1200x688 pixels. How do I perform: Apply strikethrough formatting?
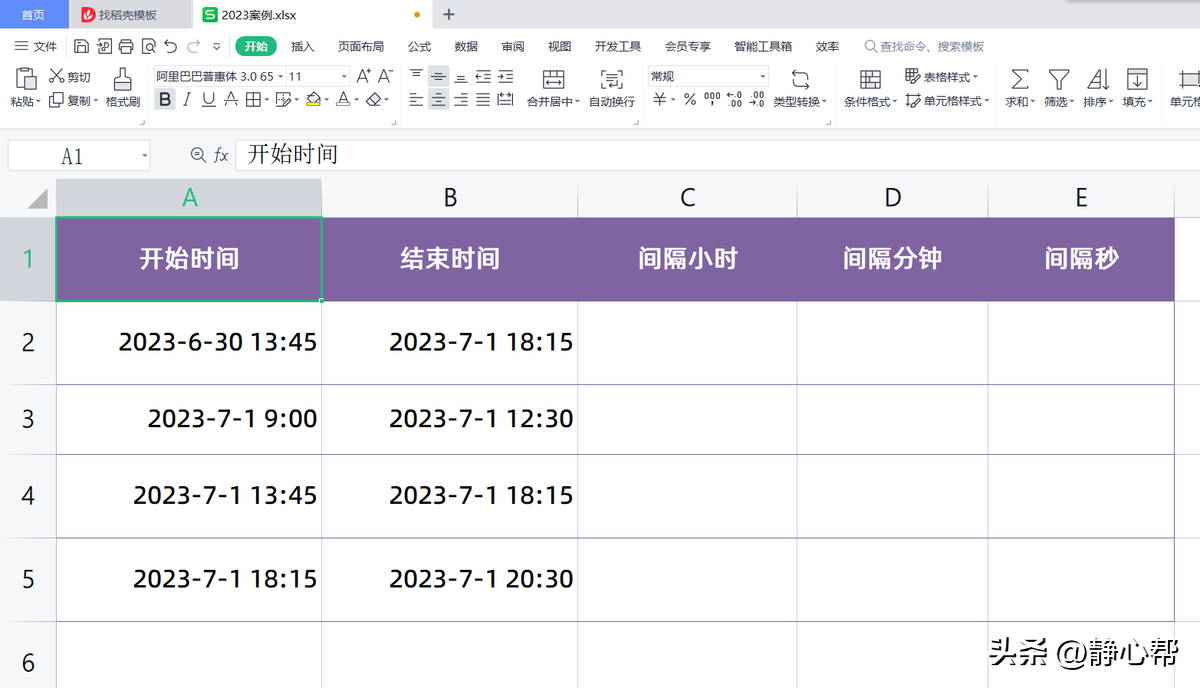[231, 99]
